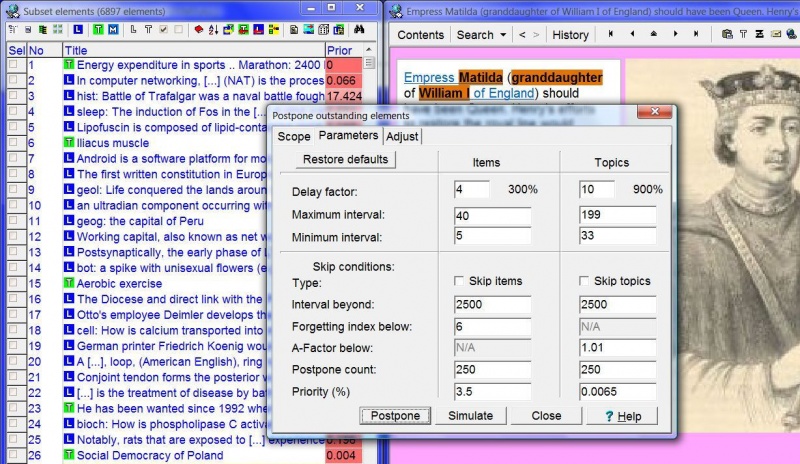
Task: Enable the Skip items checkbox
Action: point(459,281)
